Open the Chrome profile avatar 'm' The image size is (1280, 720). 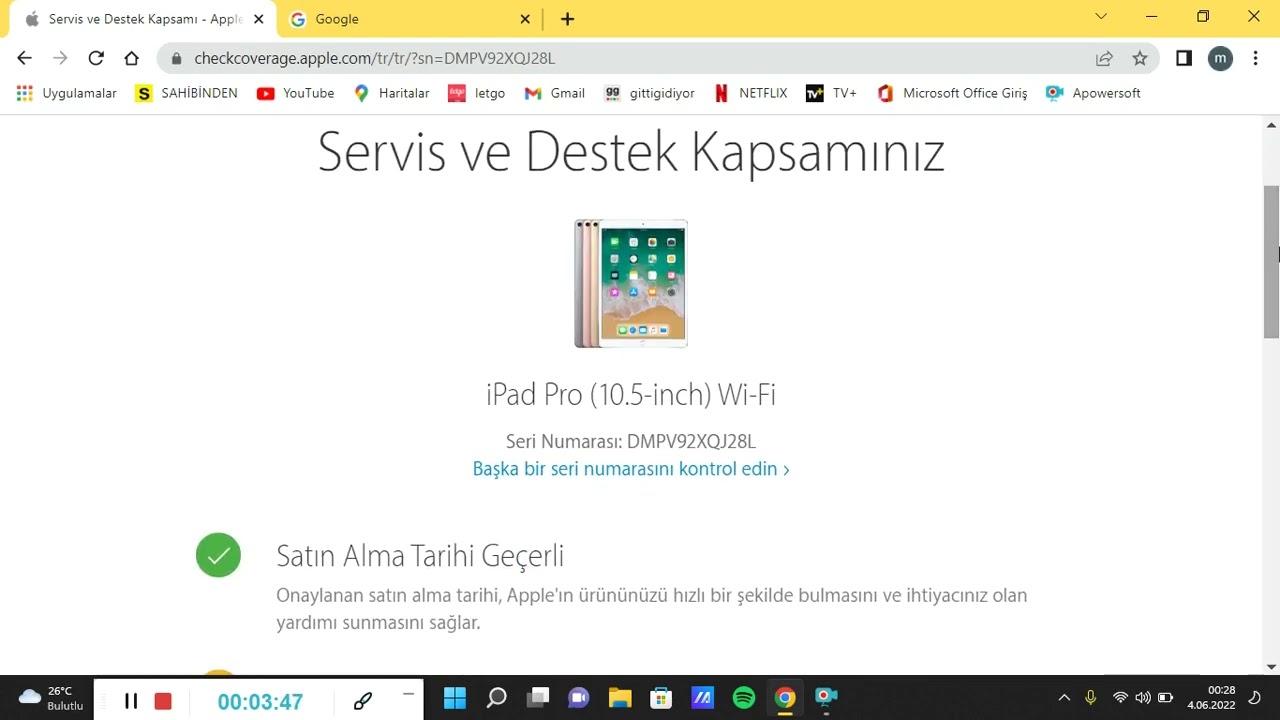(1220, 58)
